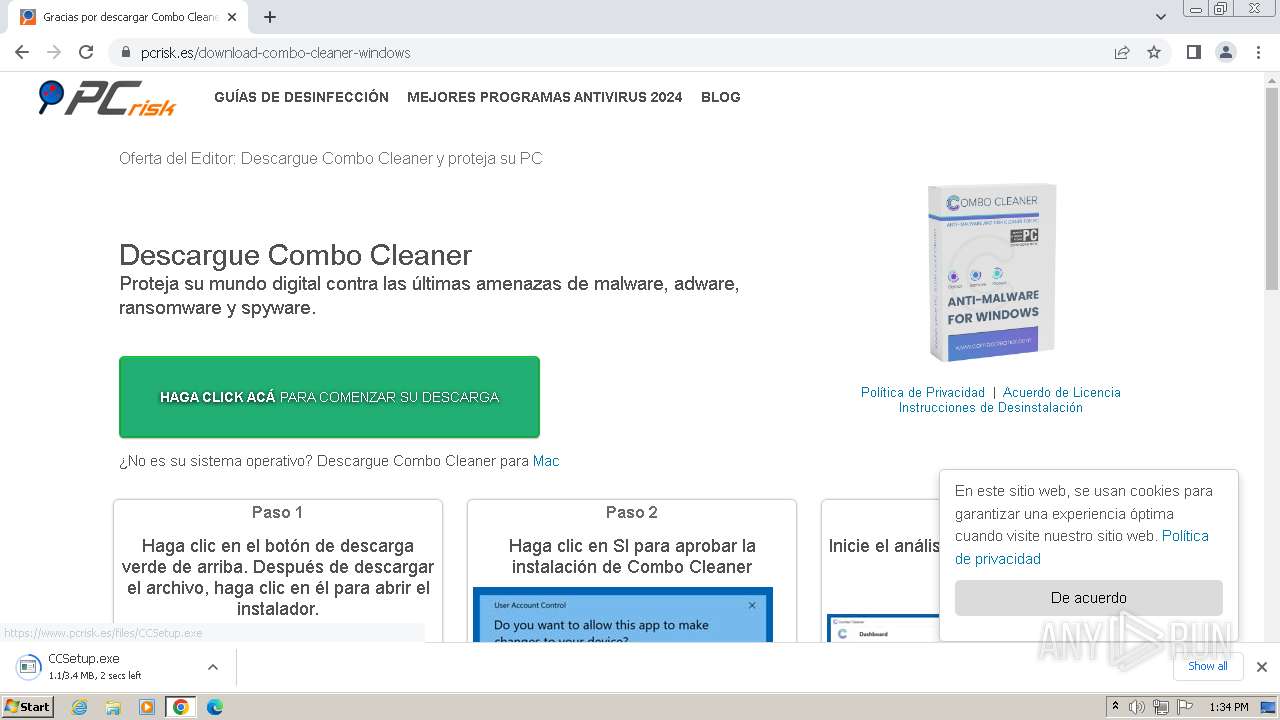Go to the Blog section

720,97
